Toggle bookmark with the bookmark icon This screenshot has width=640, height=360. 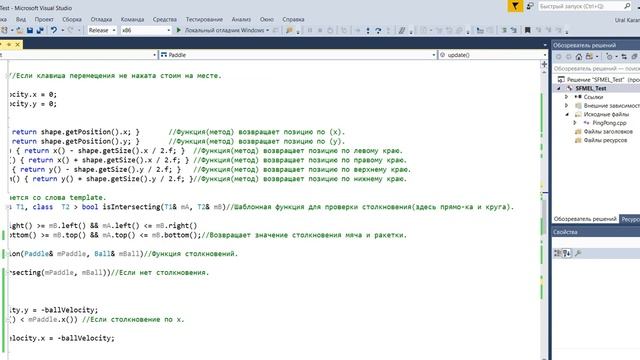tap(527, 30)
